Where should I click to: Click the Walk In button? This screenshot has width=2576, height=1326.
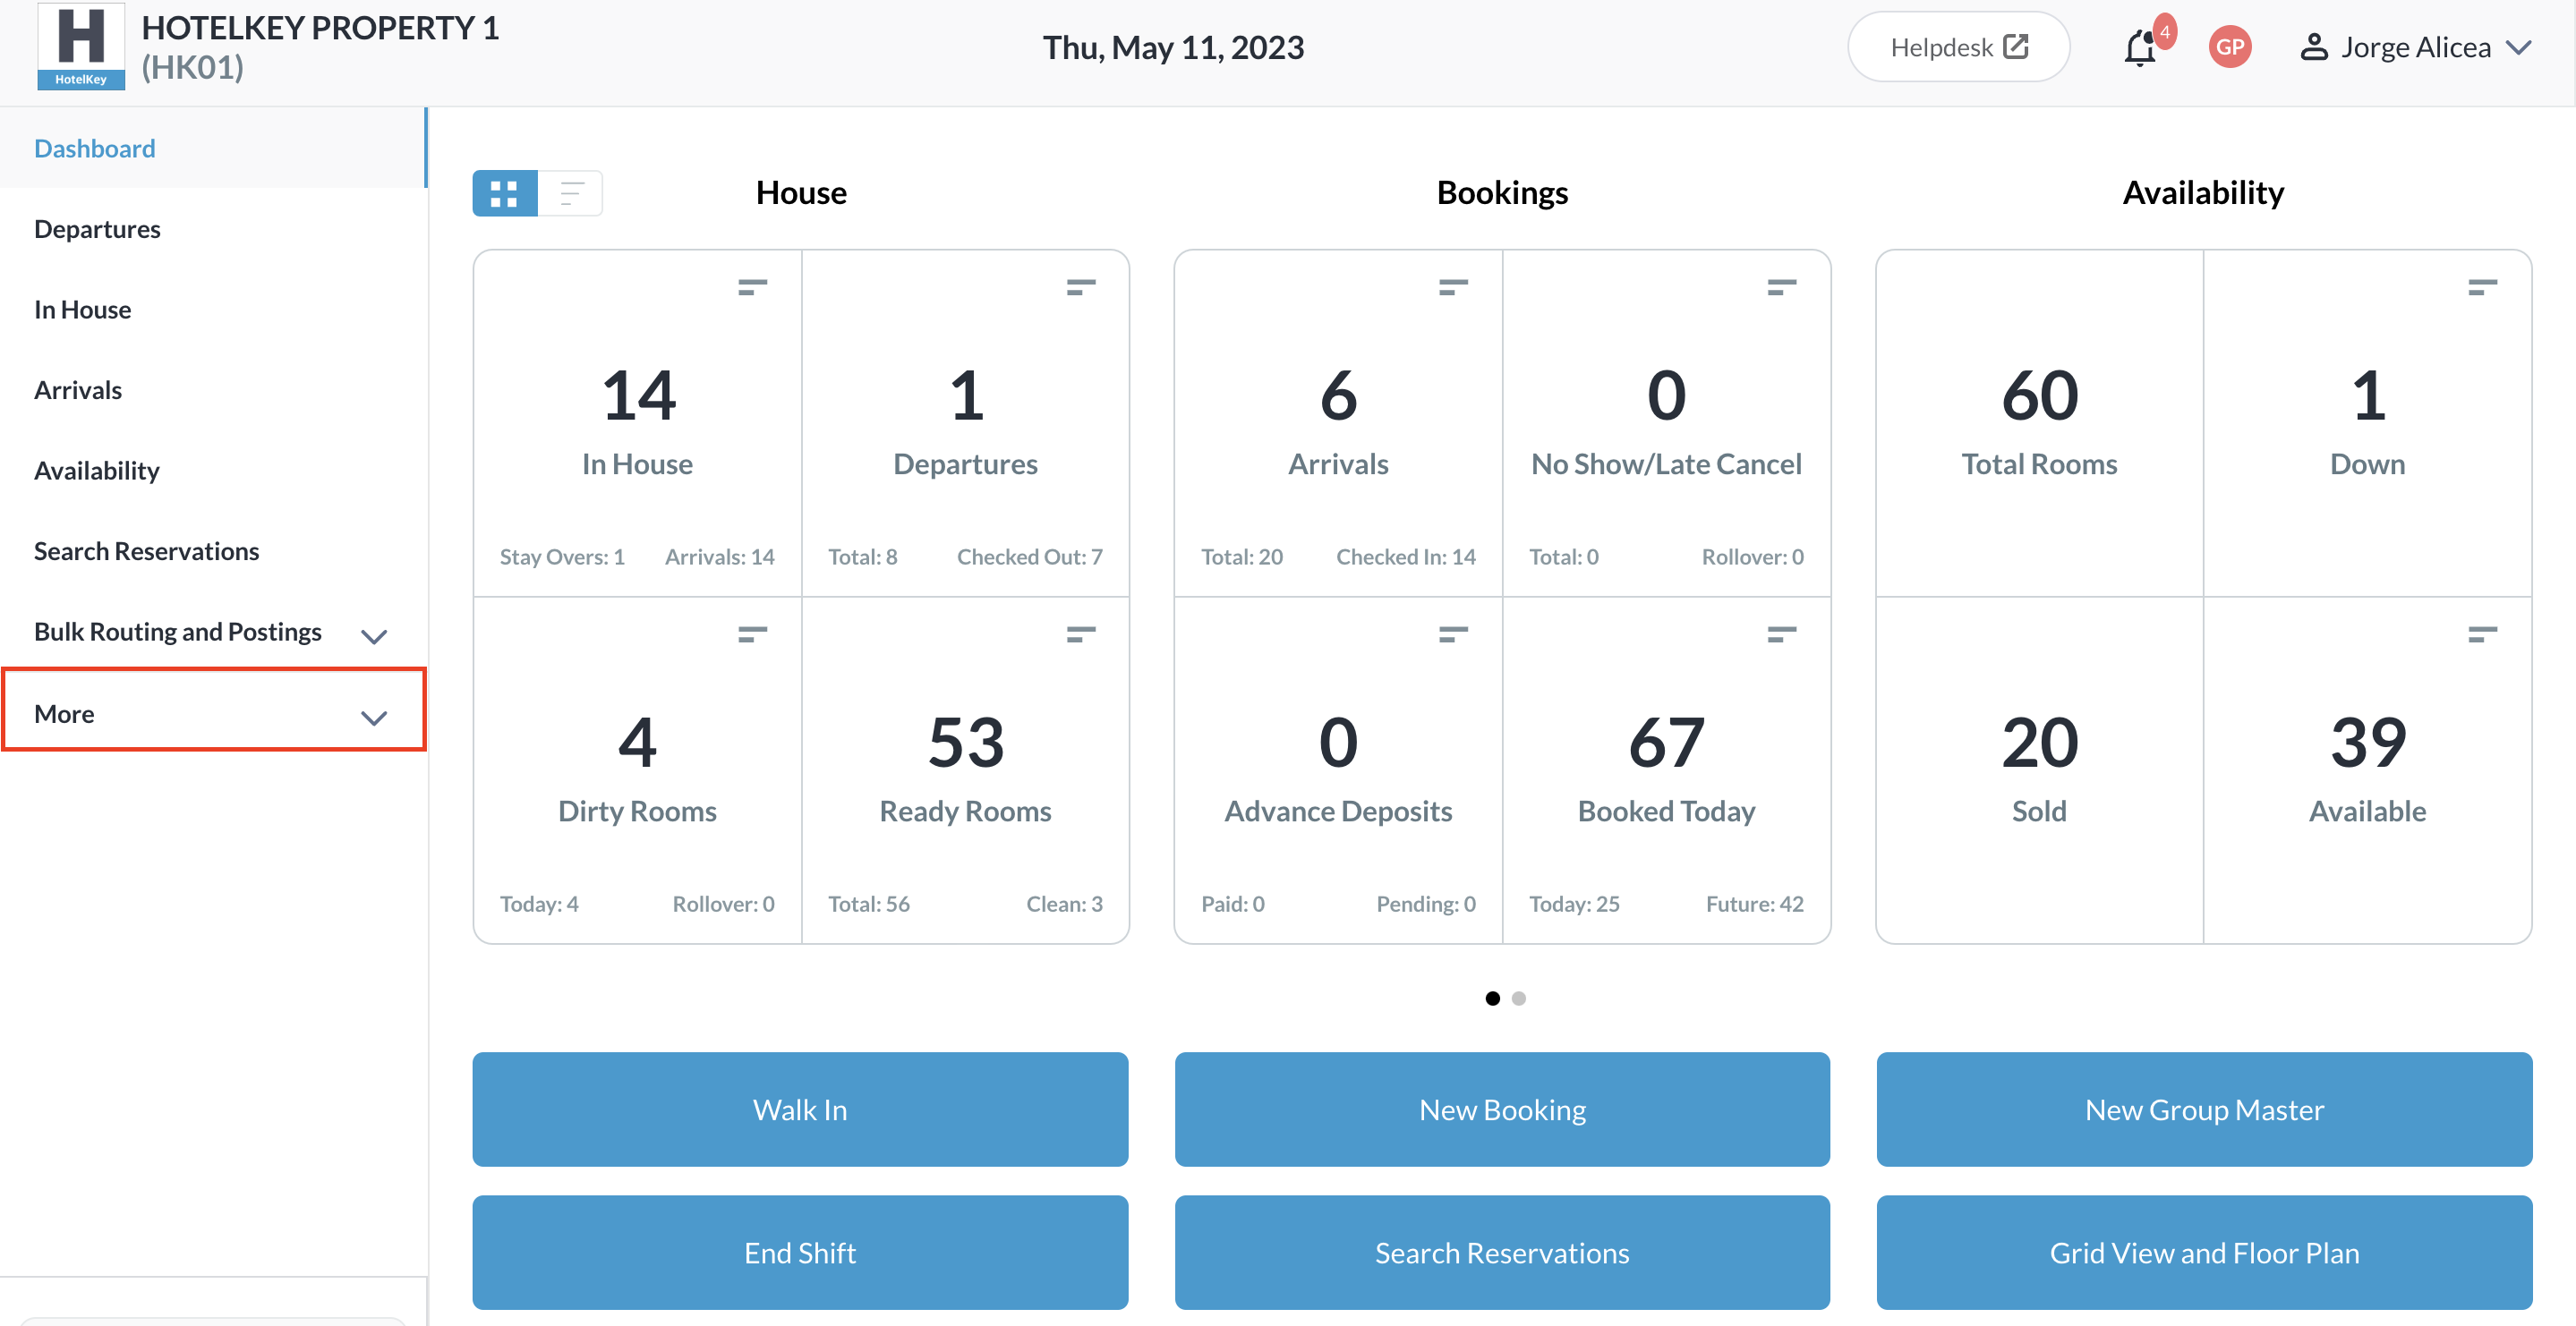(800, 1109)
